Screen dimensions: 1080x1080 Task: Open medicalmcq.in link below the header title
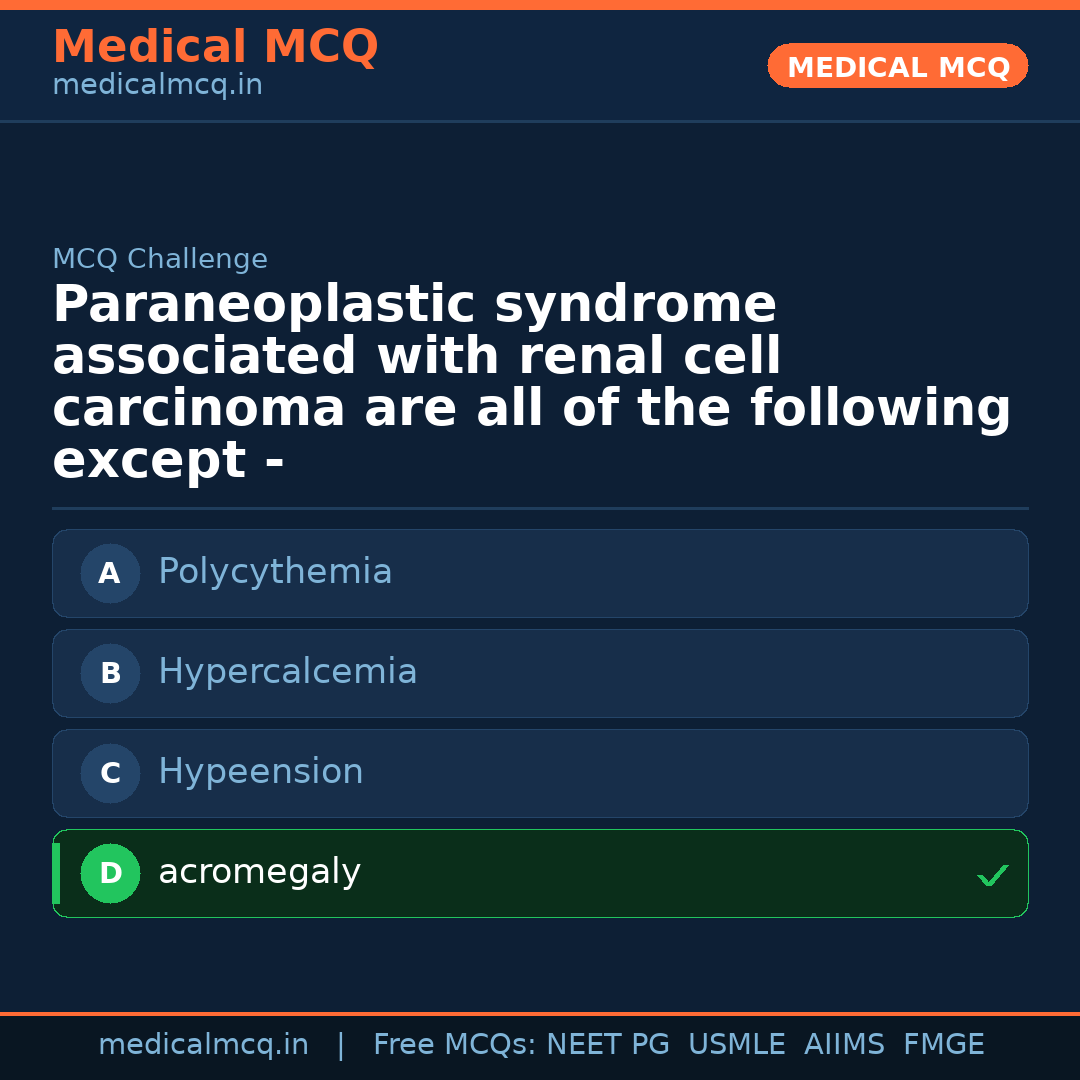pos(157,86)
